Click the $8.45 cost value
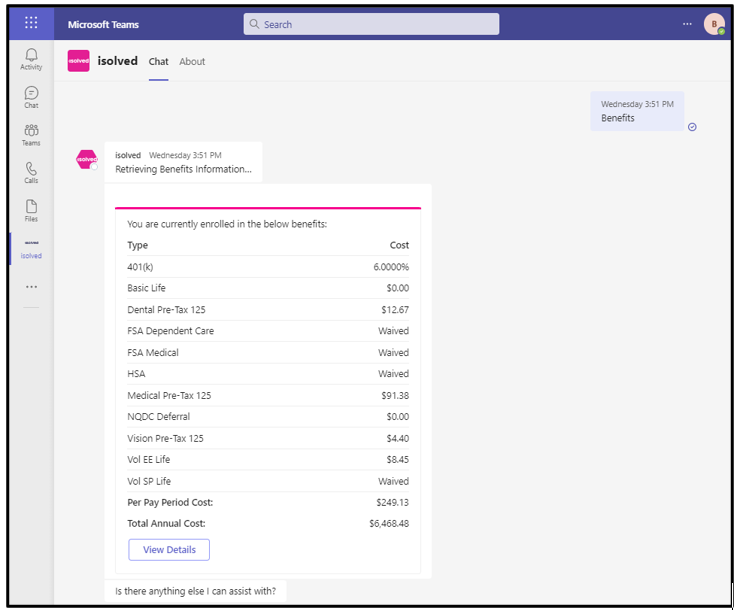The width and height of the screenshot is (743, 616). point(398,460)
